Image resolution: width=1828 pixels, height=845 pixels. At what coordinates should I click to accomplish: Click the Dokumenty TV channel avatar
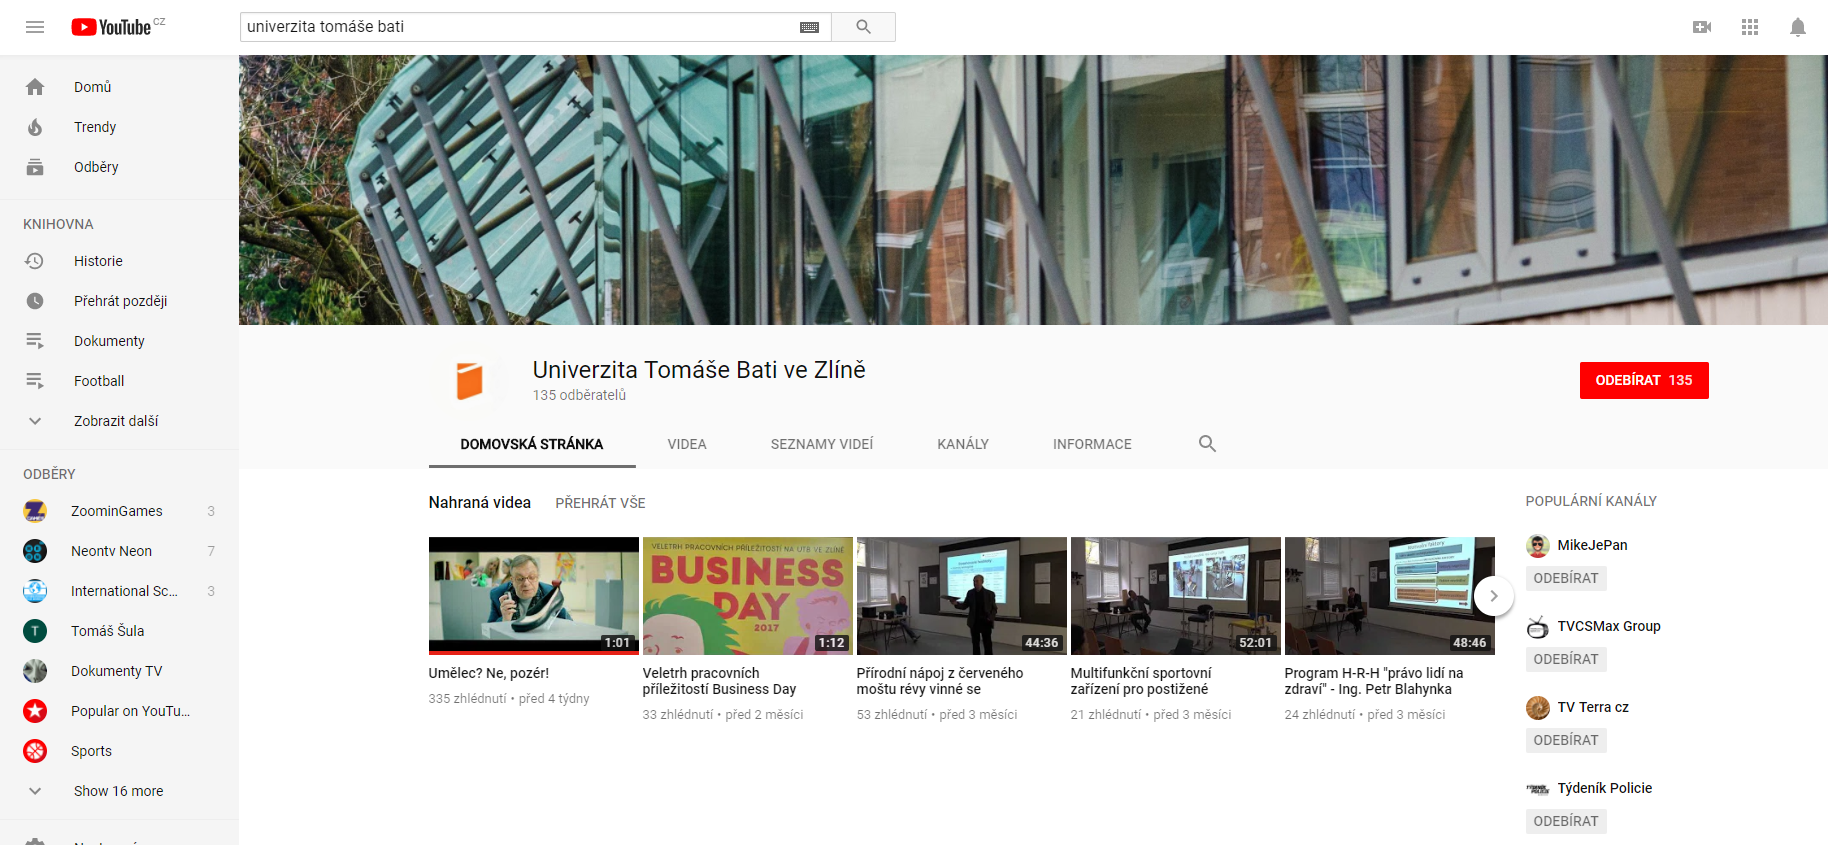pyautogui.click(x=35, y=671)
